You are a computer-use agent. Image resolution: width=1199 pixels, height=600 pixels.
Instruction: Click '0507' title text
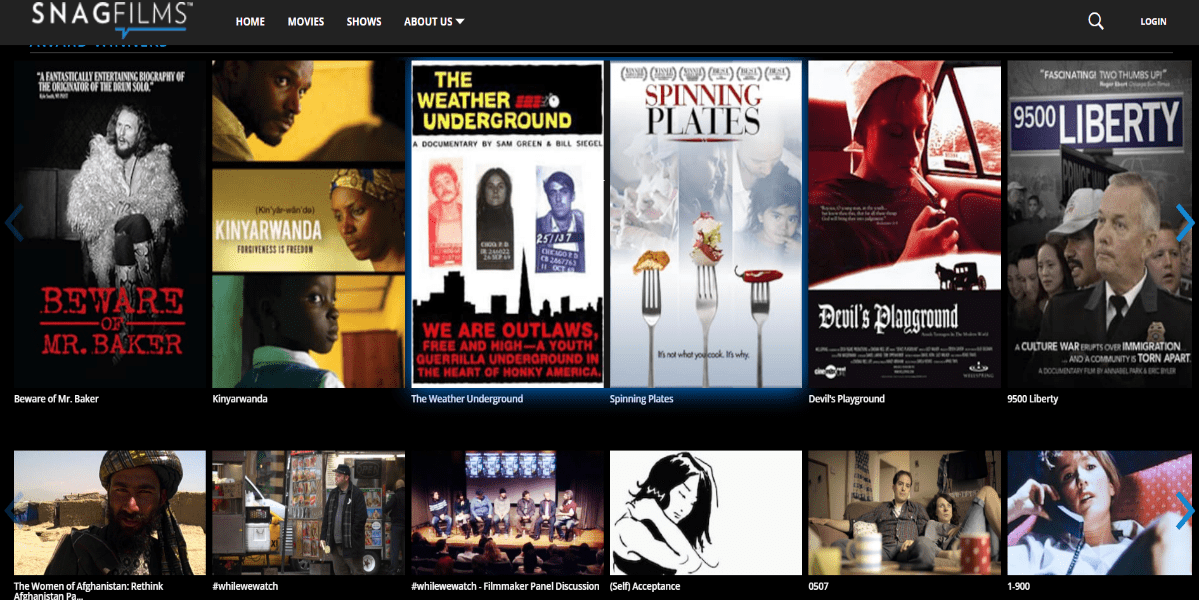819,586
